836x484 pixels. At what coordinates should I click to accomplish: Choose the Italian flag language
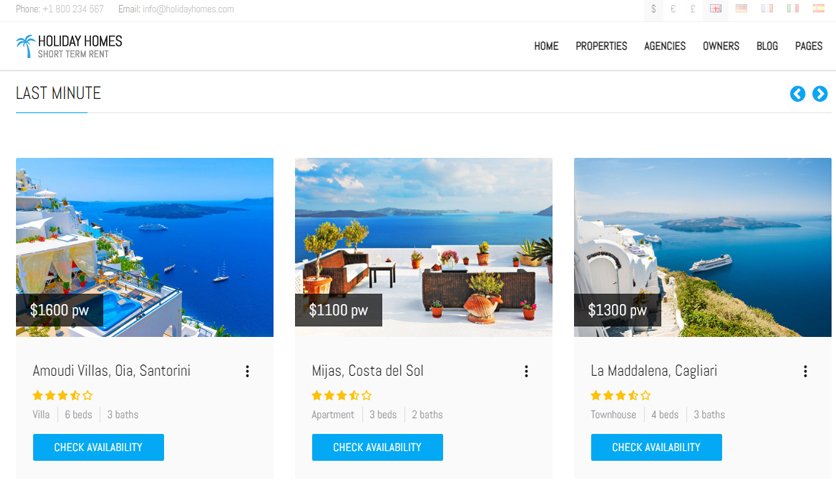(x=793, y=9)
